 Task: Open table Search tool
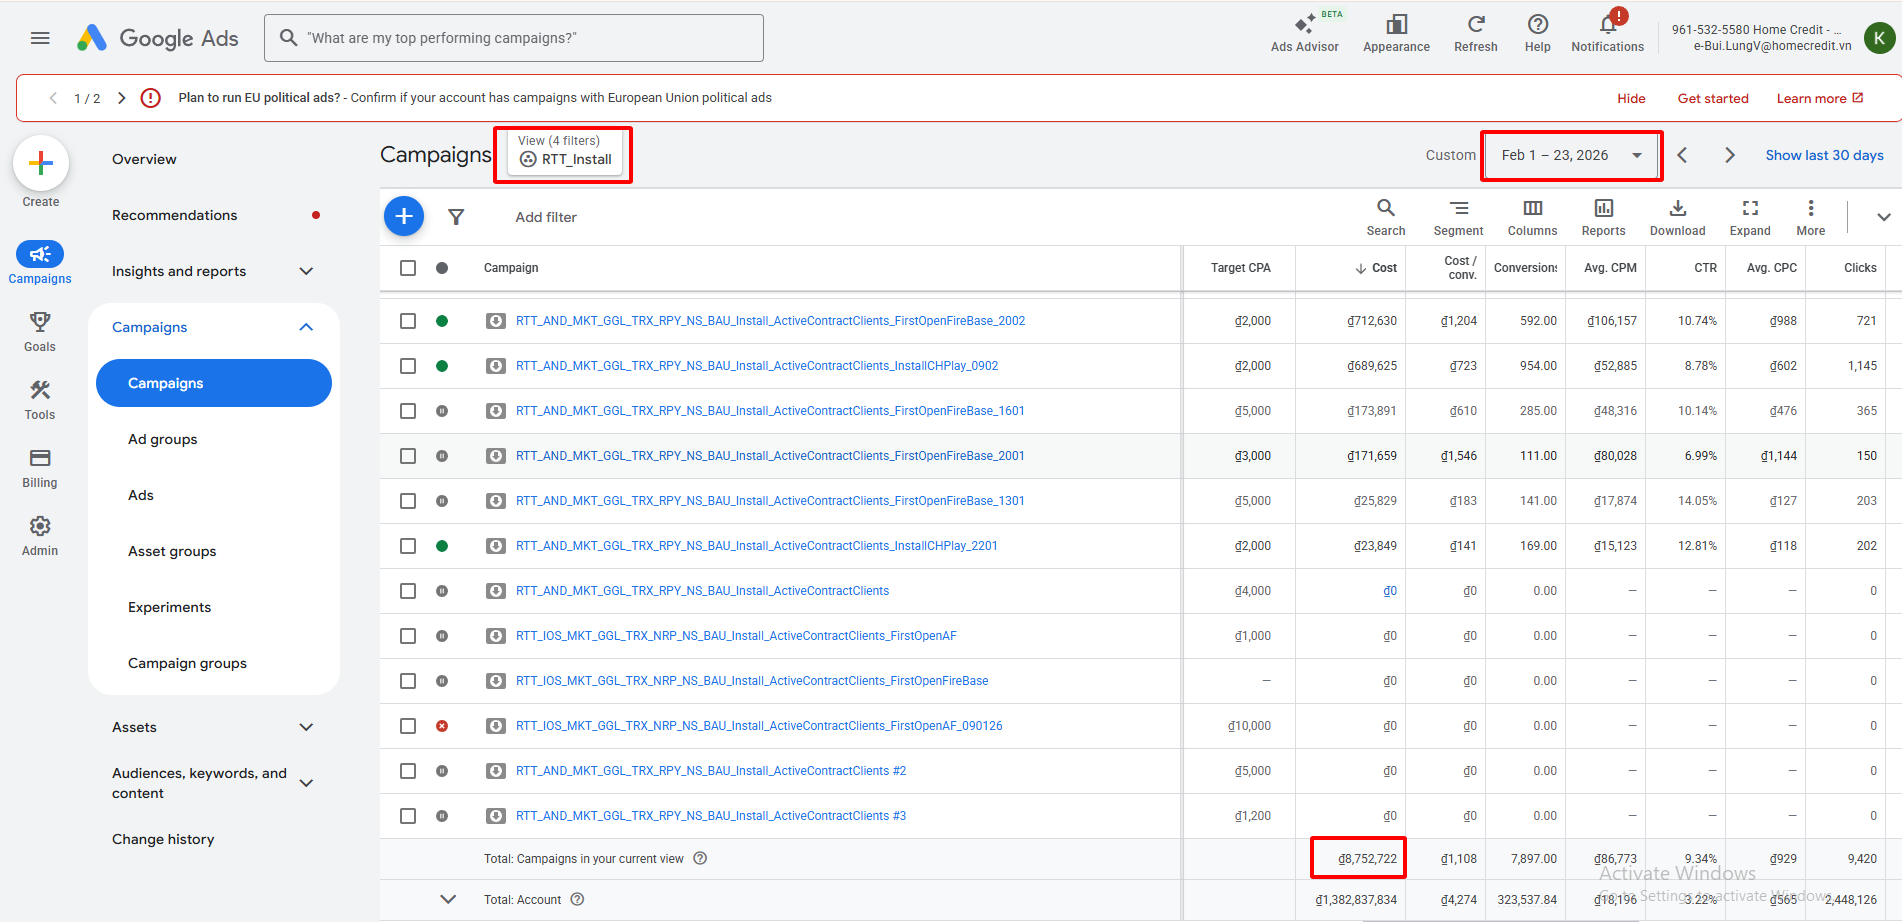click(1386, 216)
